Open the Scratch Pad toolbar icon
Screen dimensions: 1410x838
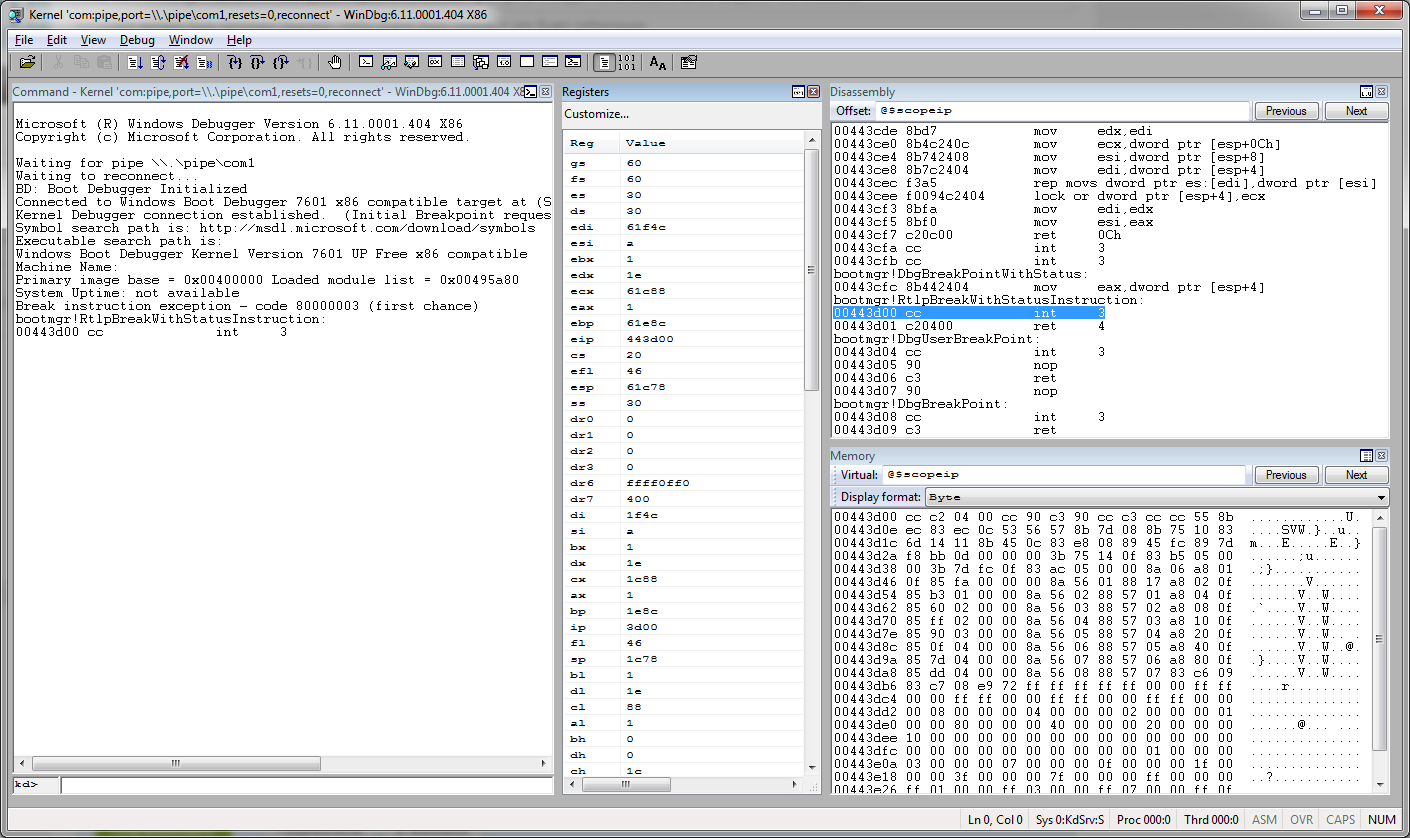(x=526, y=62)
